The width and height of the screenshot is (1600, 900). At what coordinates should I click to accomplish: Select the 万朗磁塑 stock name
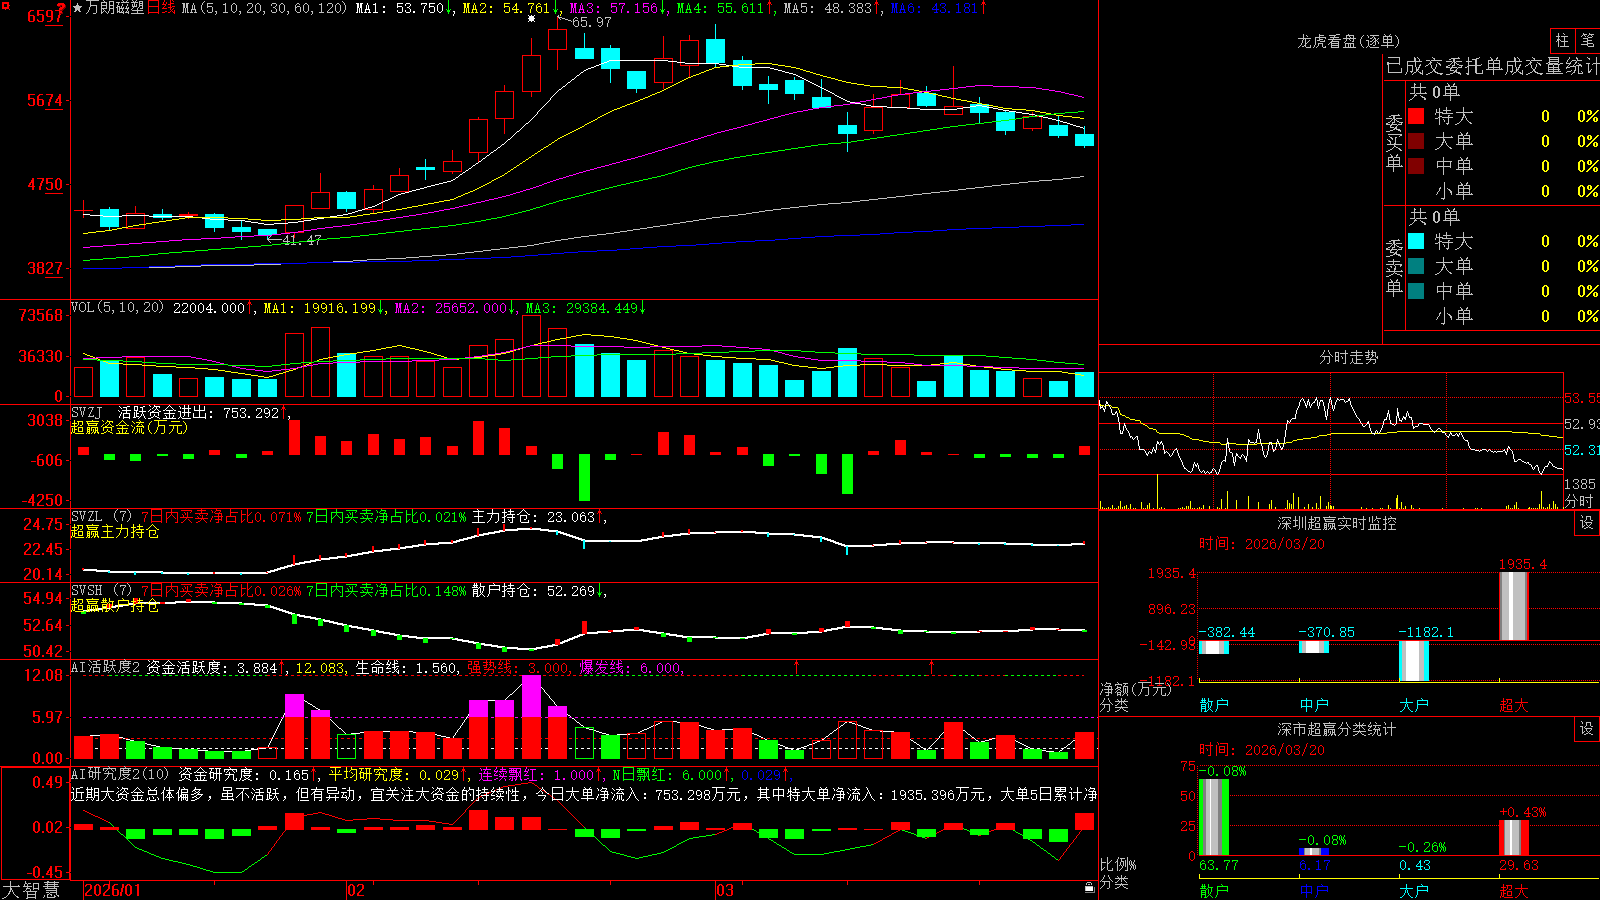[115, 8]
